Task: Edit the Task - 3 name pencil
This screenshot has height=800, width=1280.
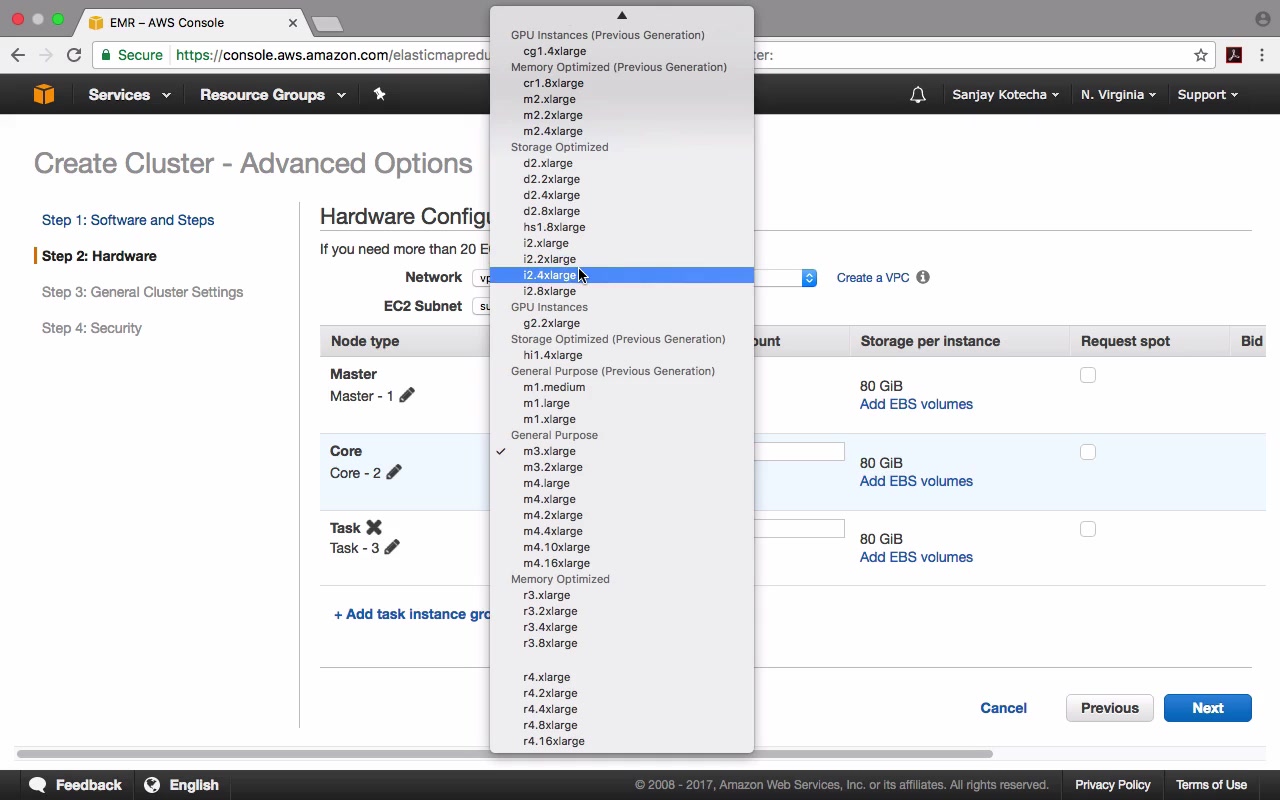Action: click(392, 547)
